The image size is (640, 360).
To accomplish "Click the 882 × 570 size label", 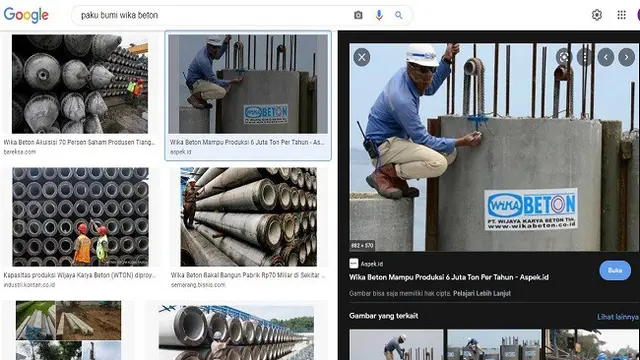I will point(362,246).
